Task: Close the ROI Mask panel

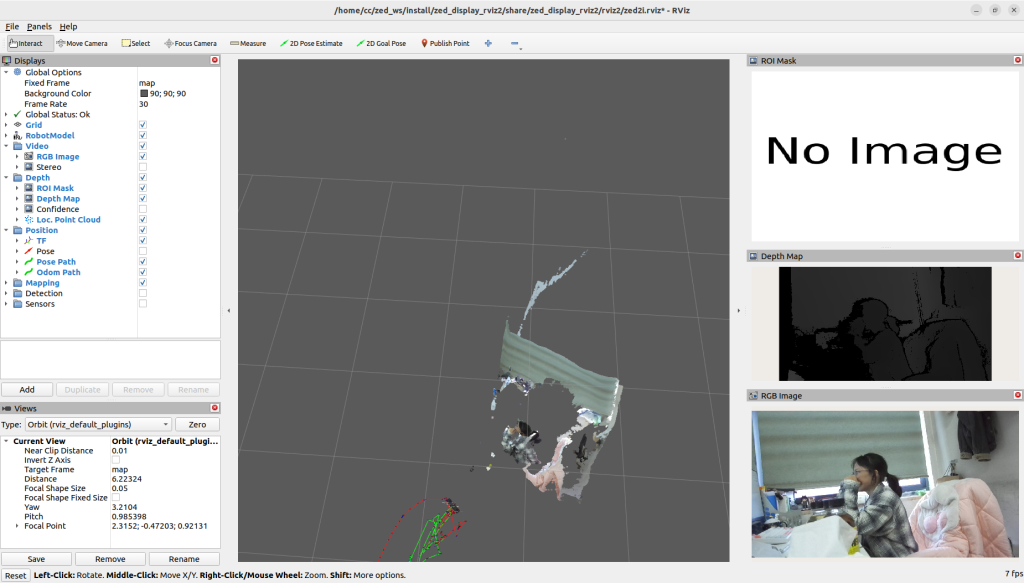Action: click(1015, 61)
